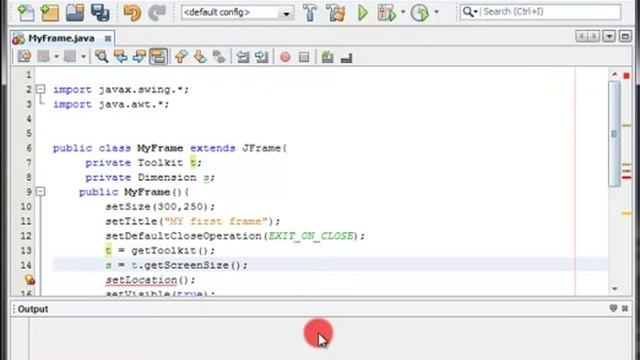Find next occurrence icon
The height and width of the screenshot is (360, 640).
coord(139,56)
